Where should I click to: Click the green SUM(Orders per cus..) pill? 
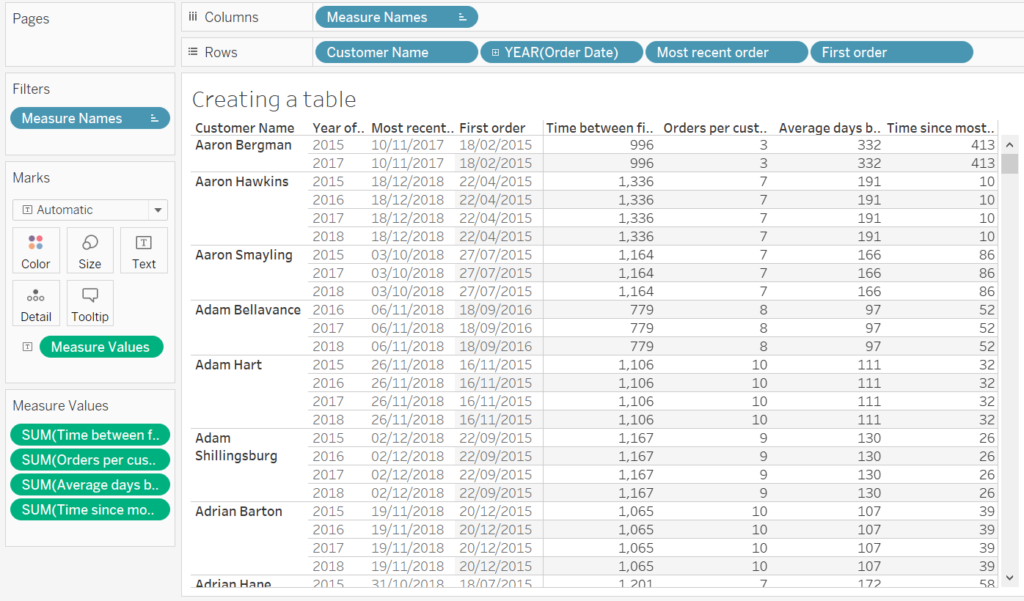[x=90, y=459]
